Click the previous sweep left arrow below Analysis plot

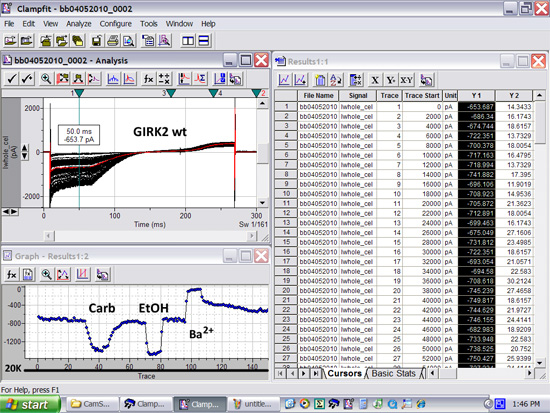[x=6, y=212]
